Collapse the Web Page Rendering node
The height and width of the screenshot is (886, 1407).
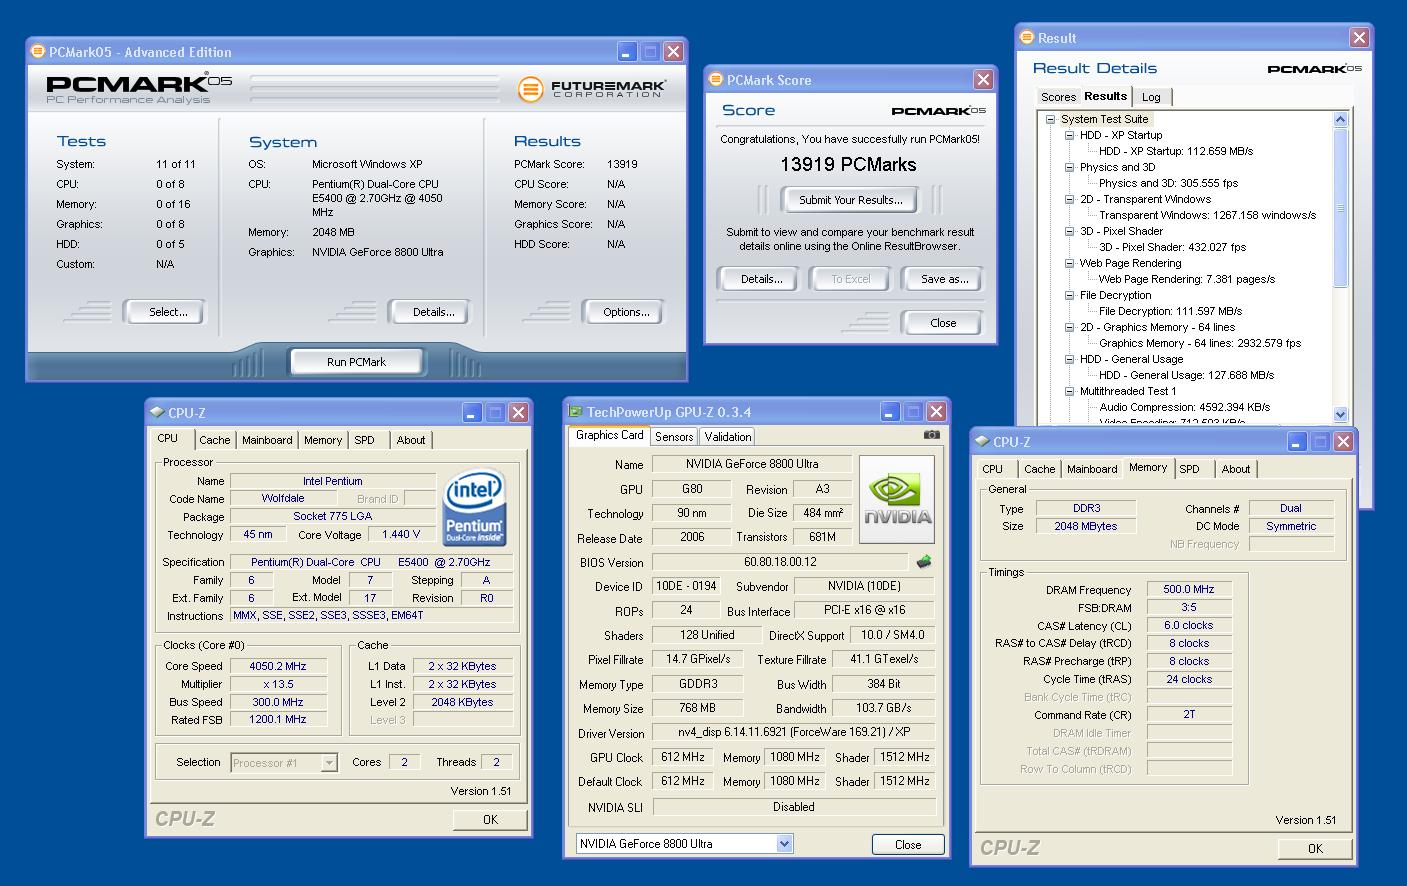point(1069,263)
